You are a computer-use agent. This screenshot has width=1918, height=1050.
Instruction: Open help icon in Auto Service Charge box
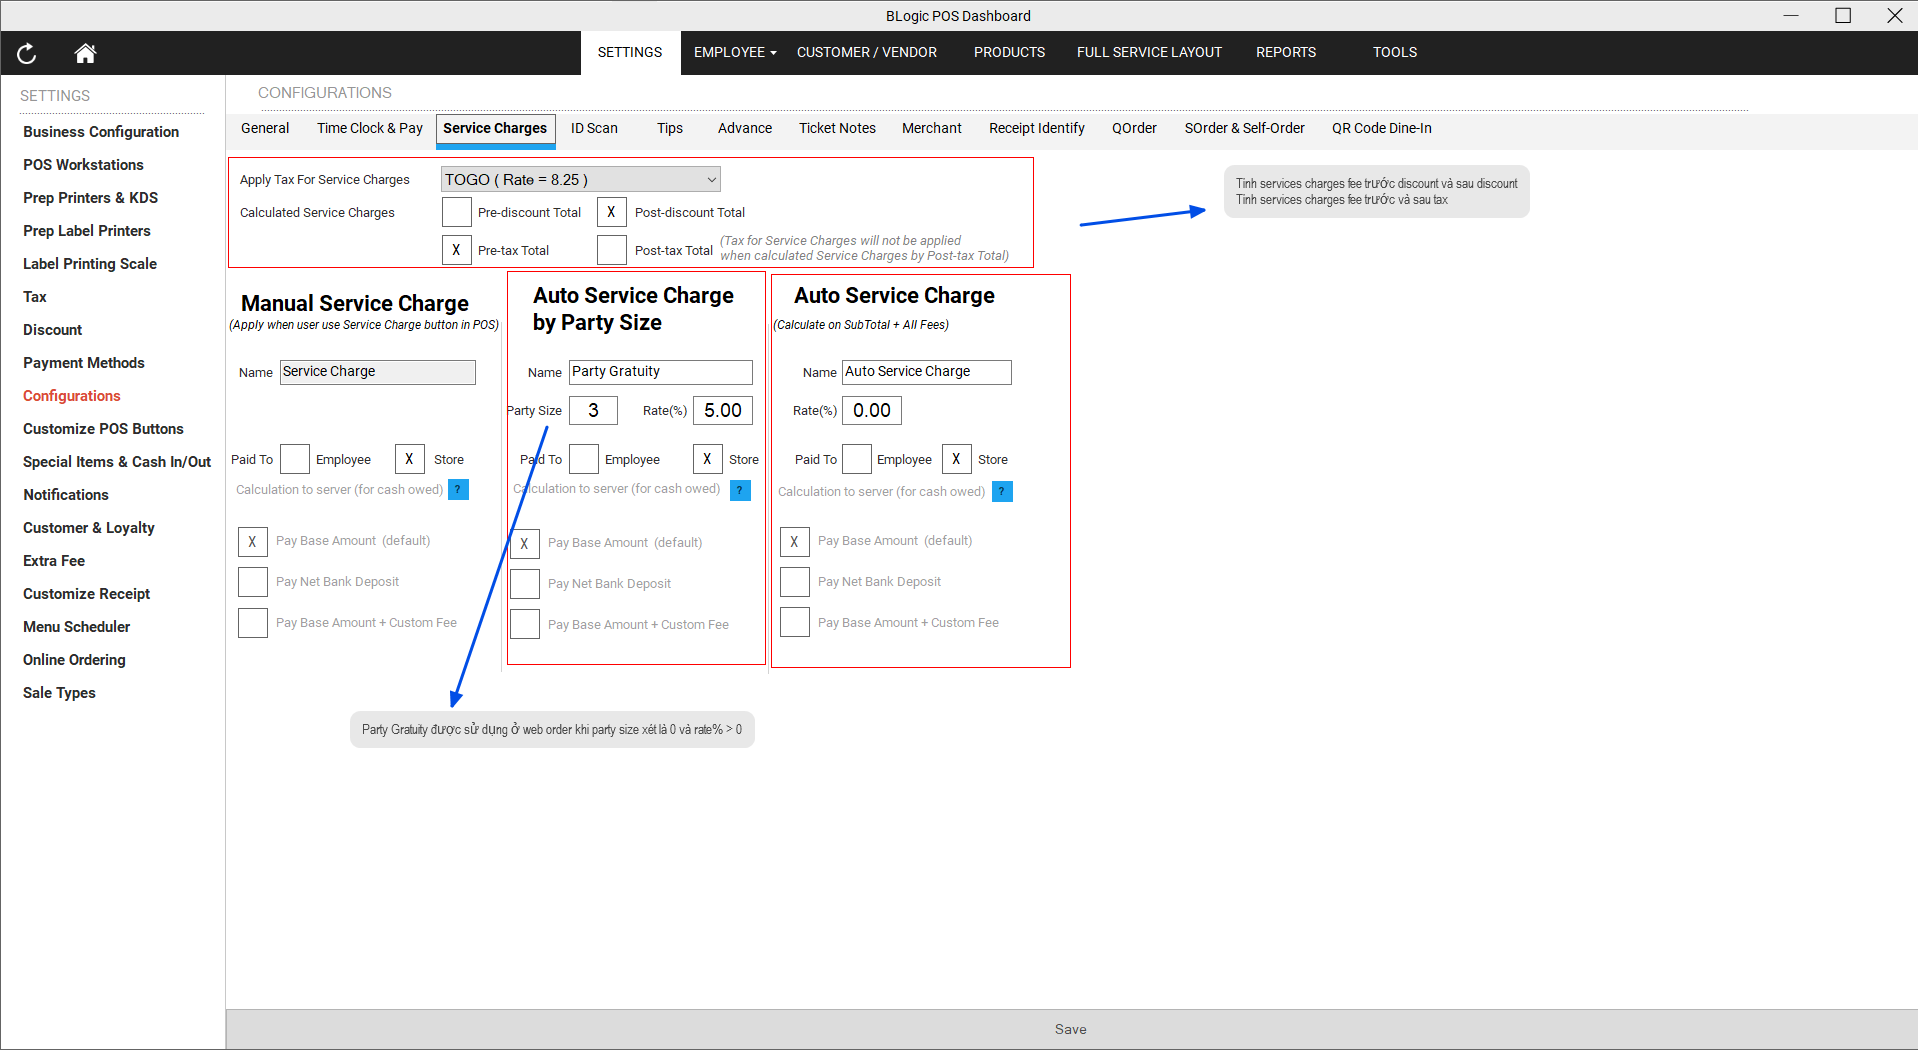(x=1002, y=492)
